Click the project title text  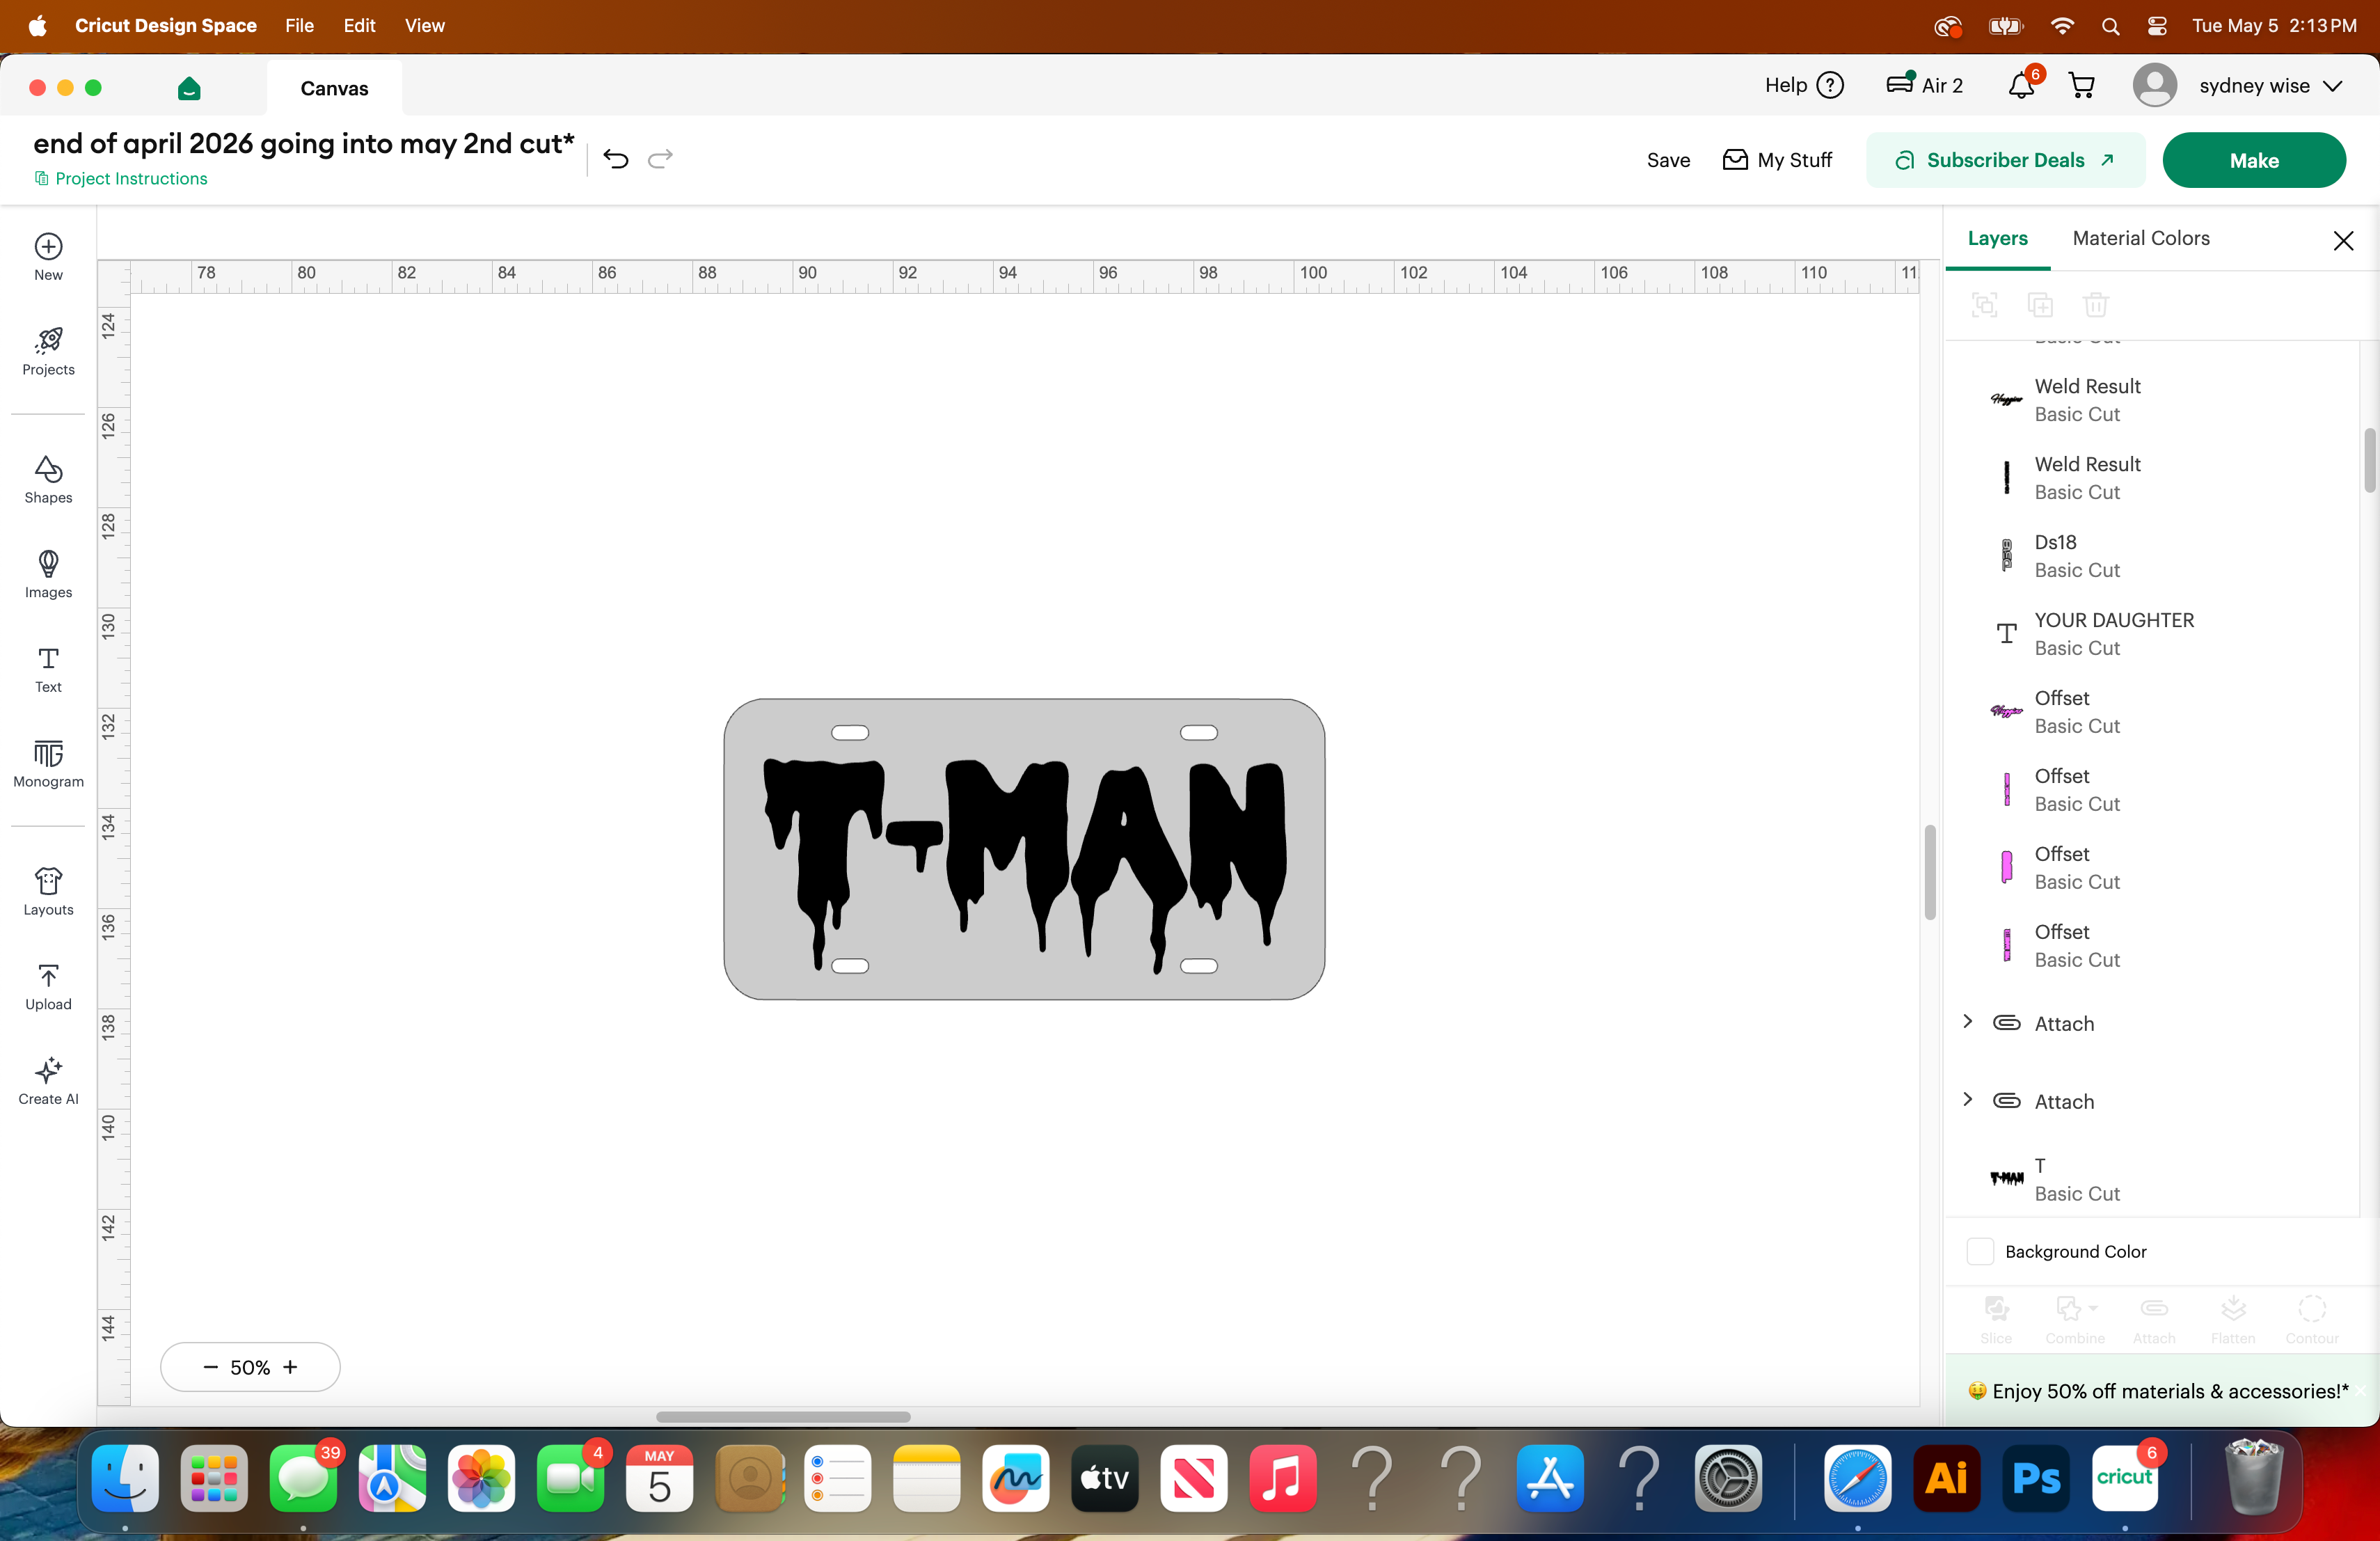point(304,144)
